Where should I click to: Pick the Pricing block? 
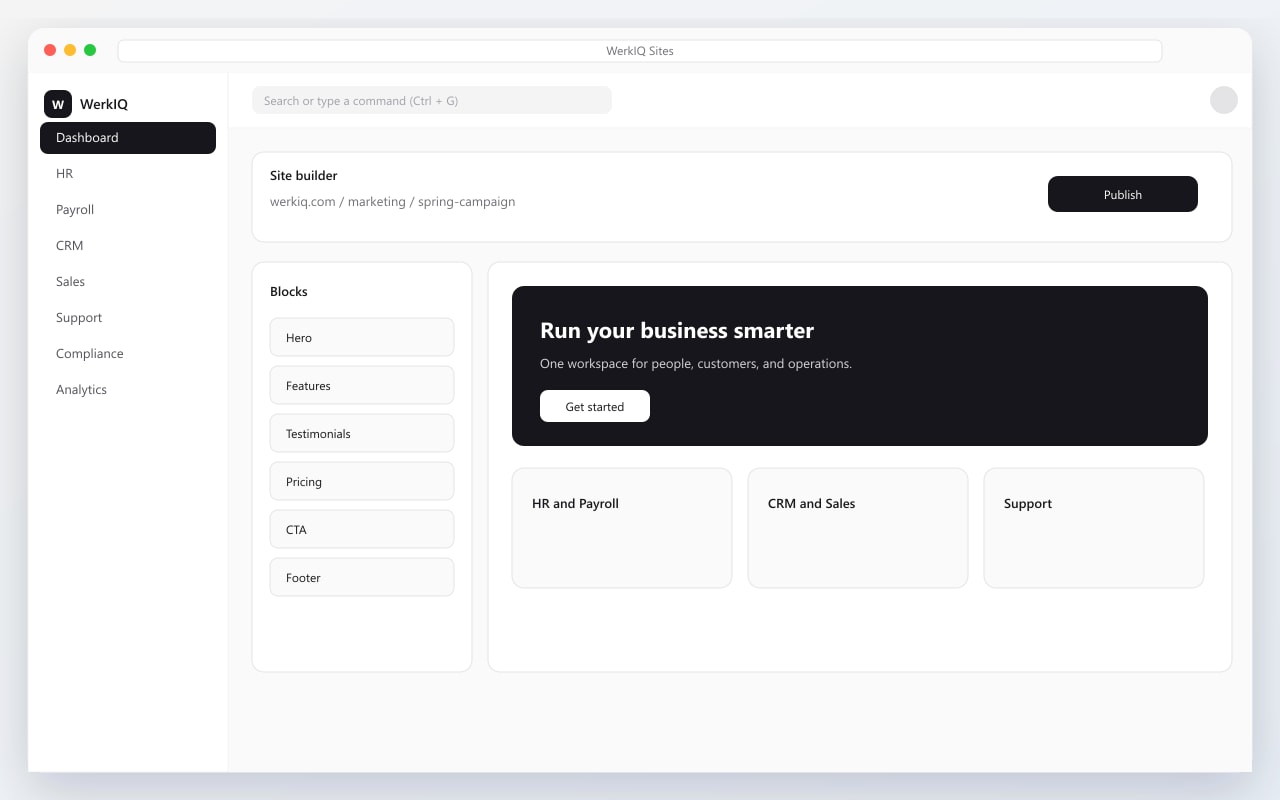click(362, 481)
